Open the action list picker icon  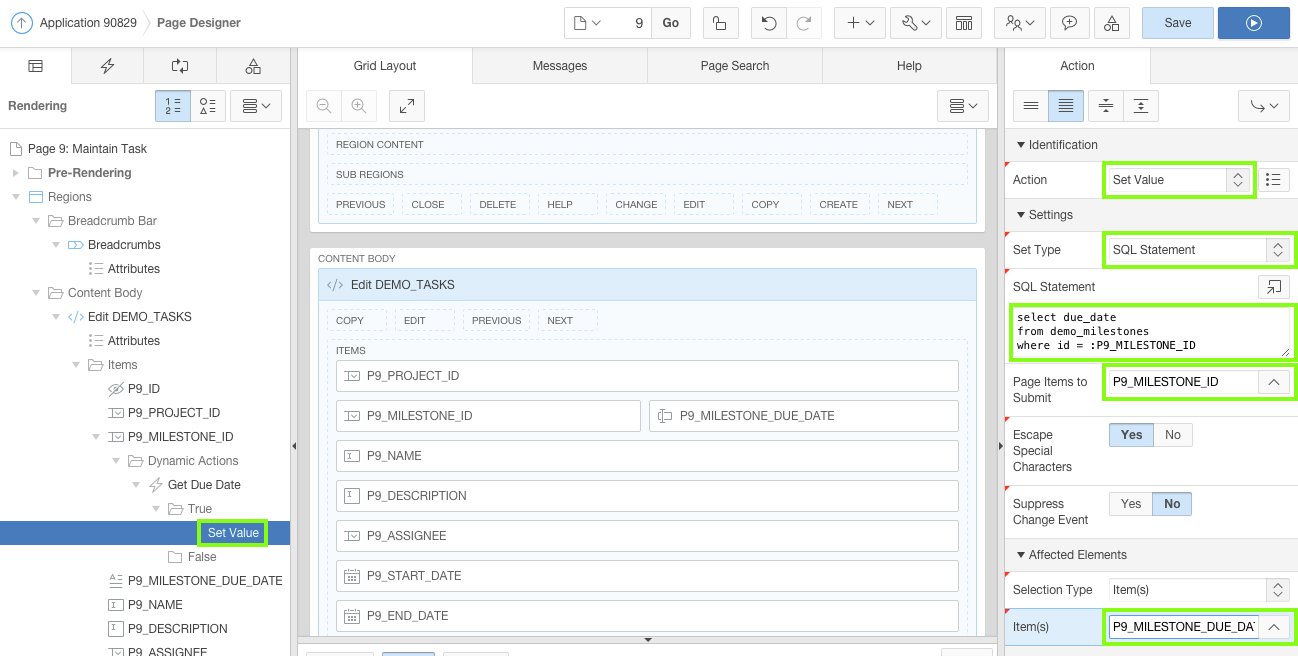pos(1273,180)
